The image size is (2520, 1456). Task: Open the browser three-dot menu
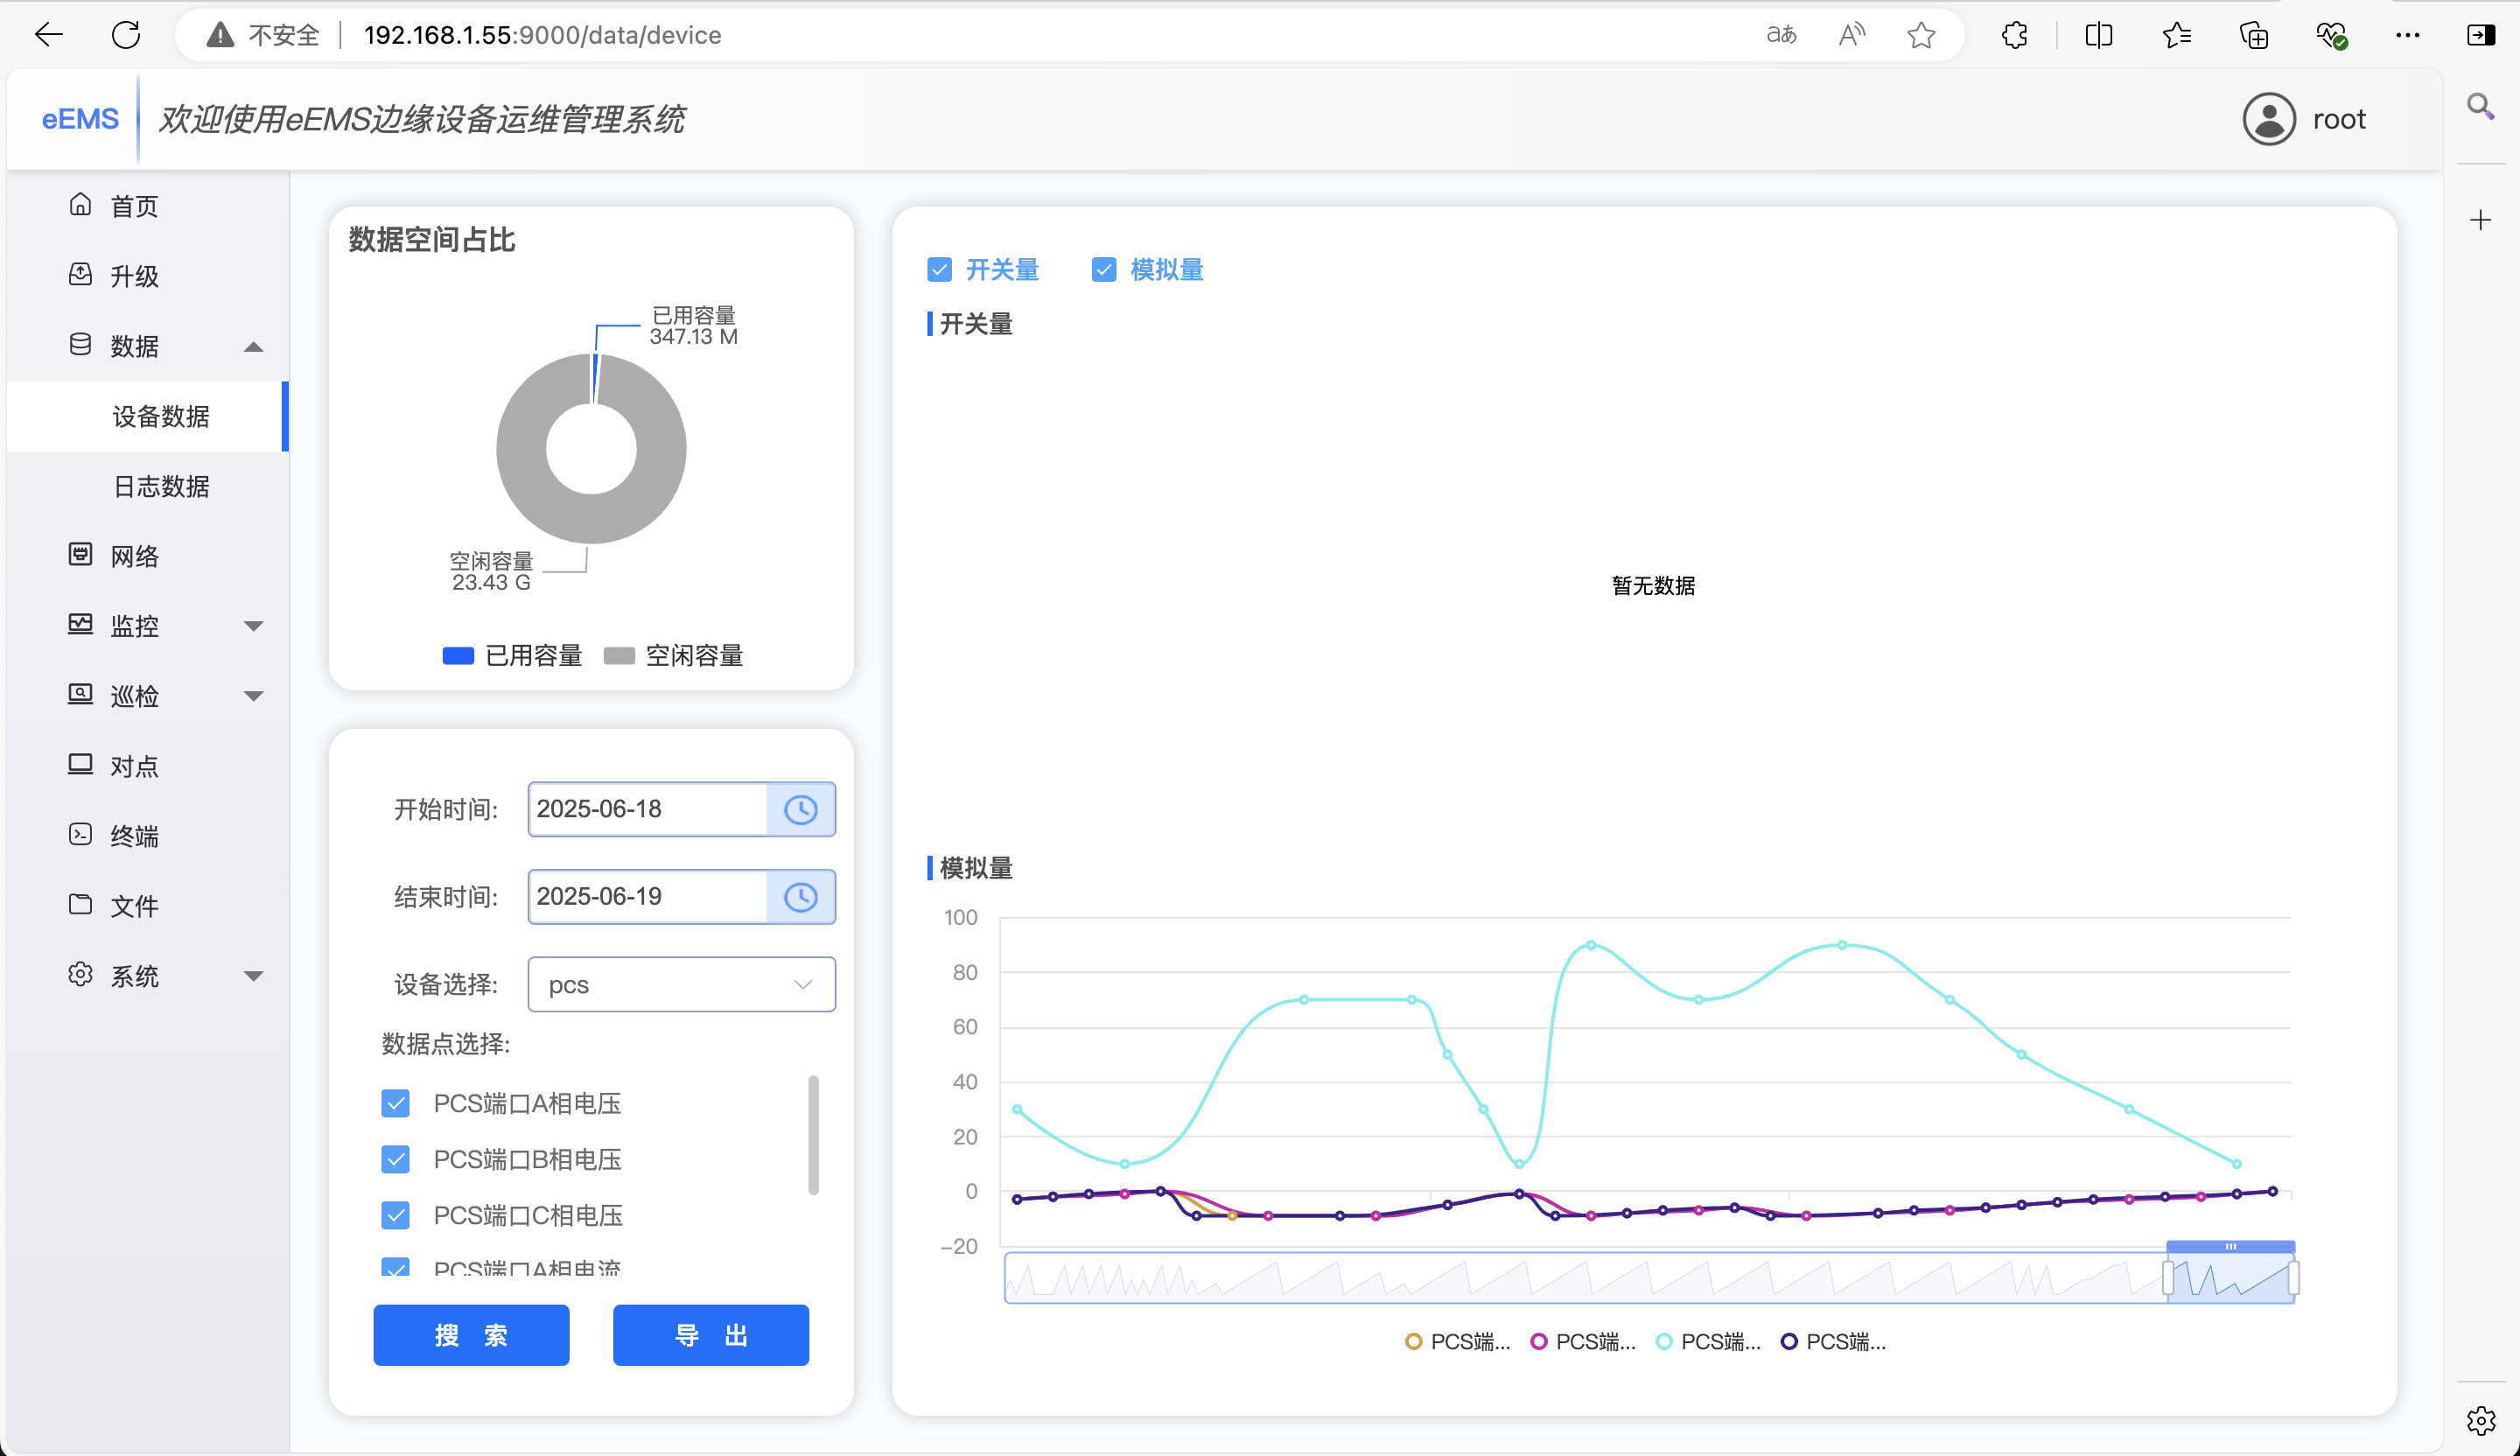(x=2408, y=35)
